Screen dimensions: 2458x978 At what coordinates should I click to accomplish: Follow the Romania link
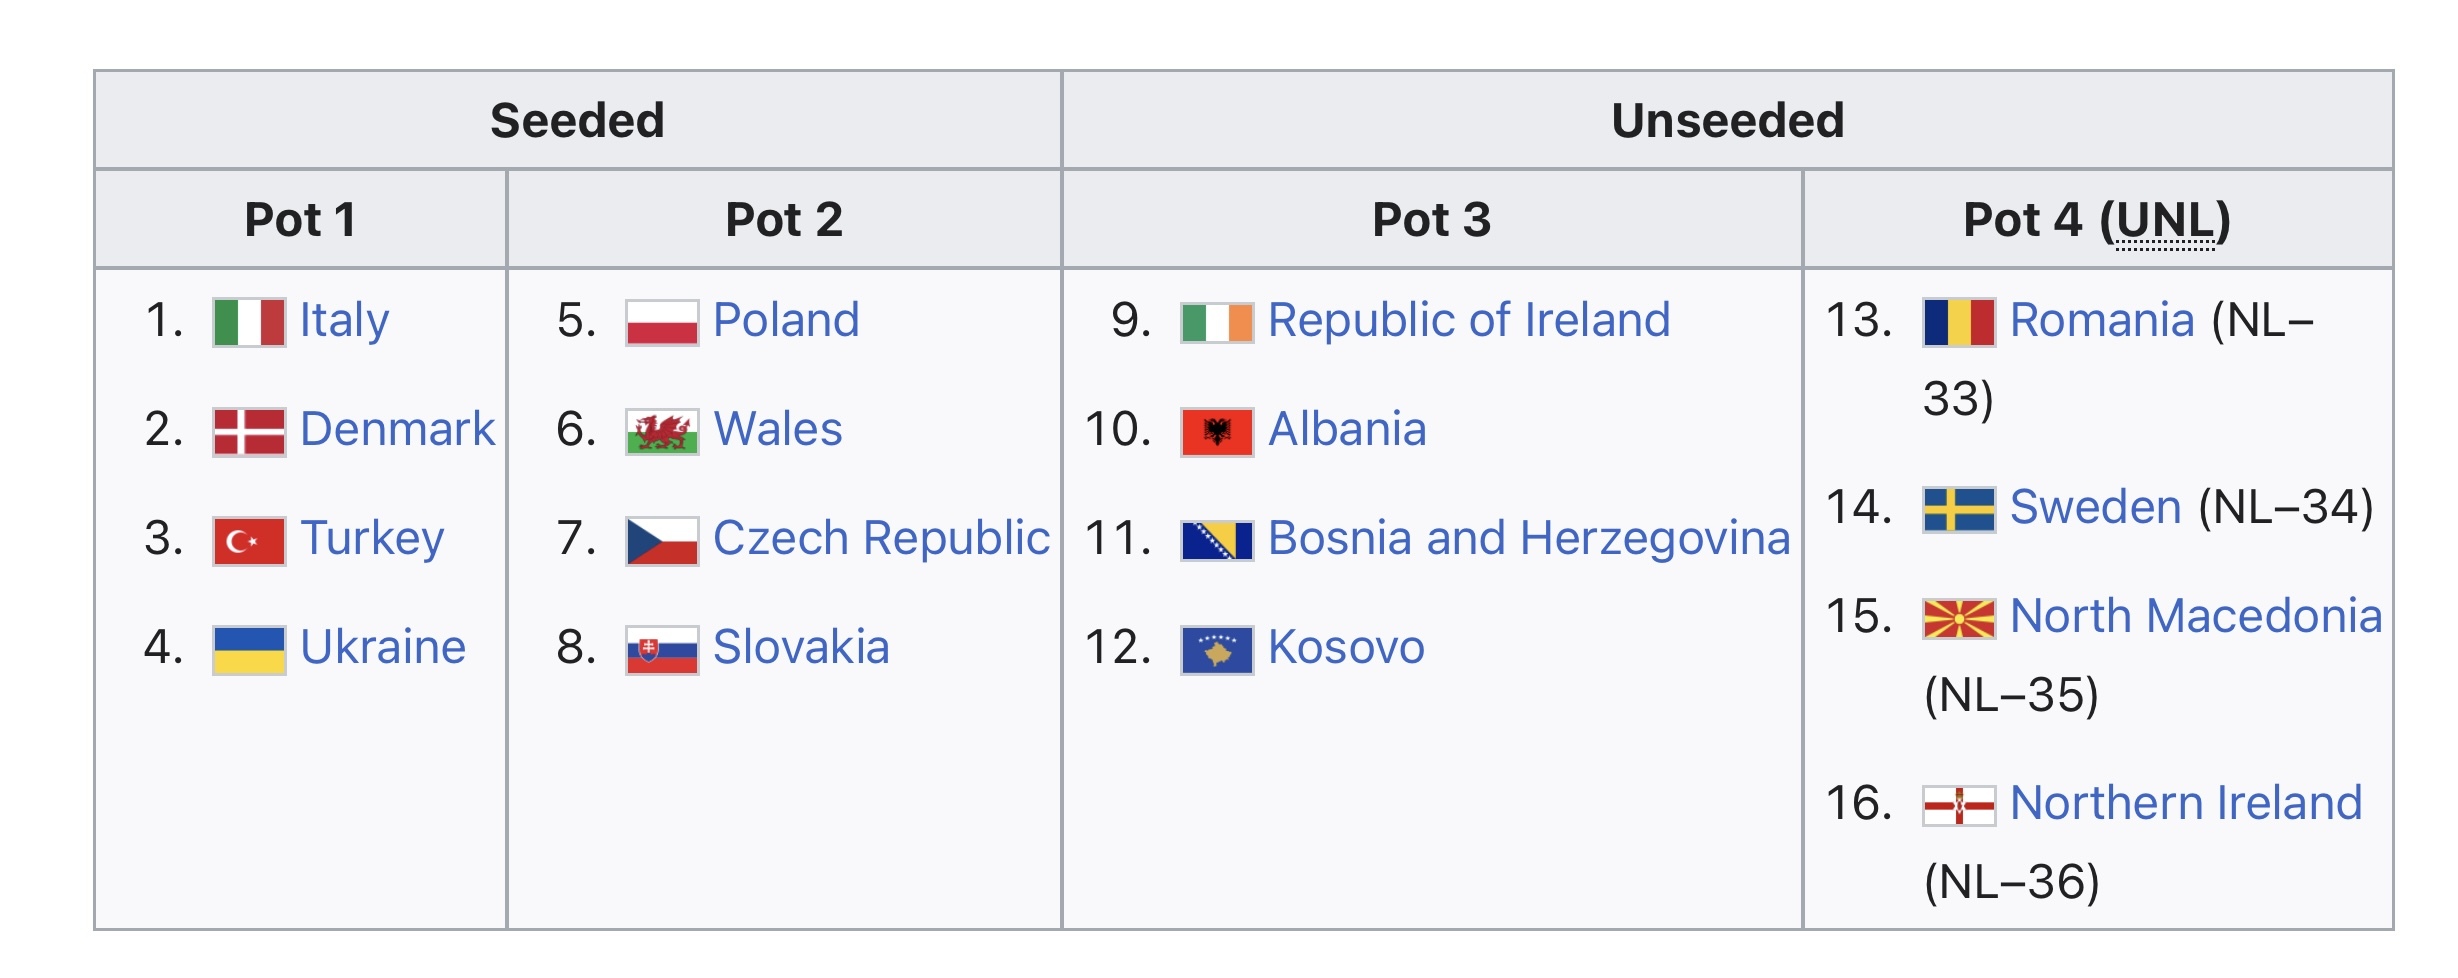[2102, 320]
